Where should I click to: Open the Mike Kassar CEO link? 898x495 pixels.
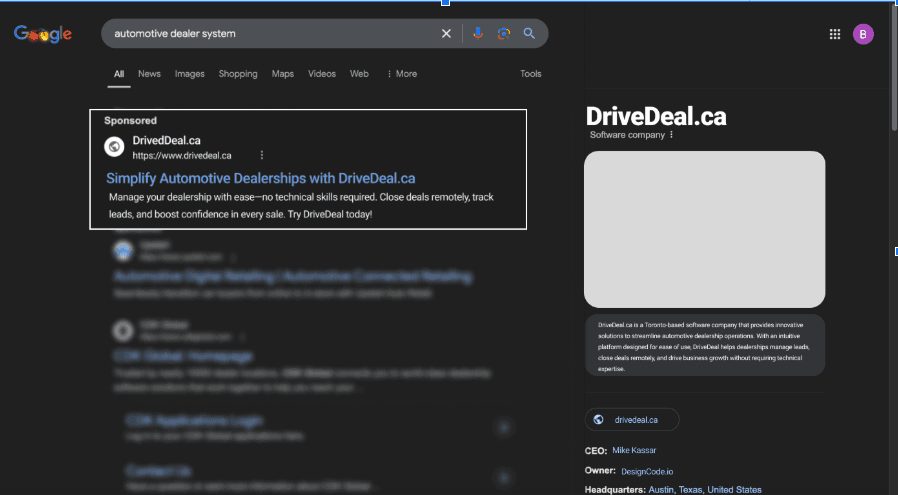click(x=634, y=450)
